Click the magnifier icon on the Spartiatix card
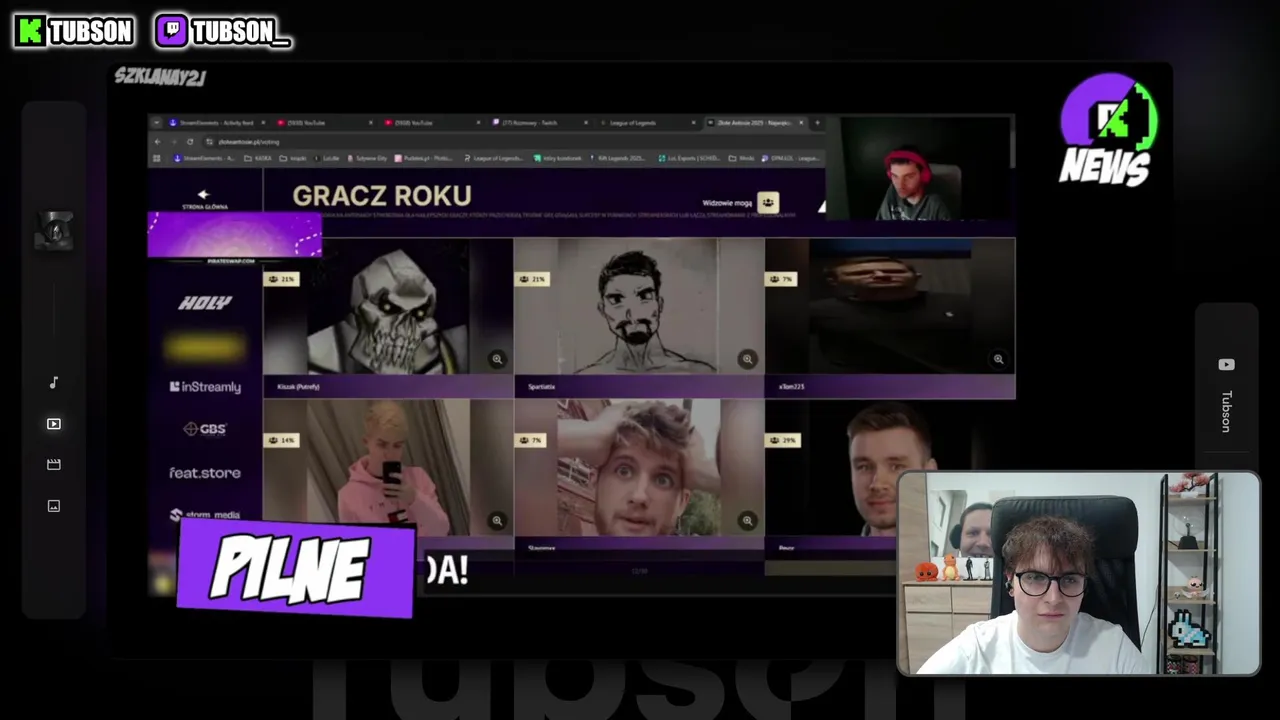This screenshot has height=720, width=1280. click(747, 359)
